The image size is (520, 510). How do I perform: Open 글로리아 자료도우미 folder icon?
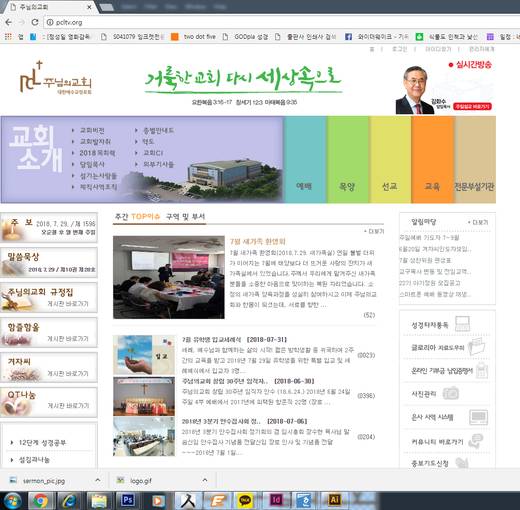476,346
